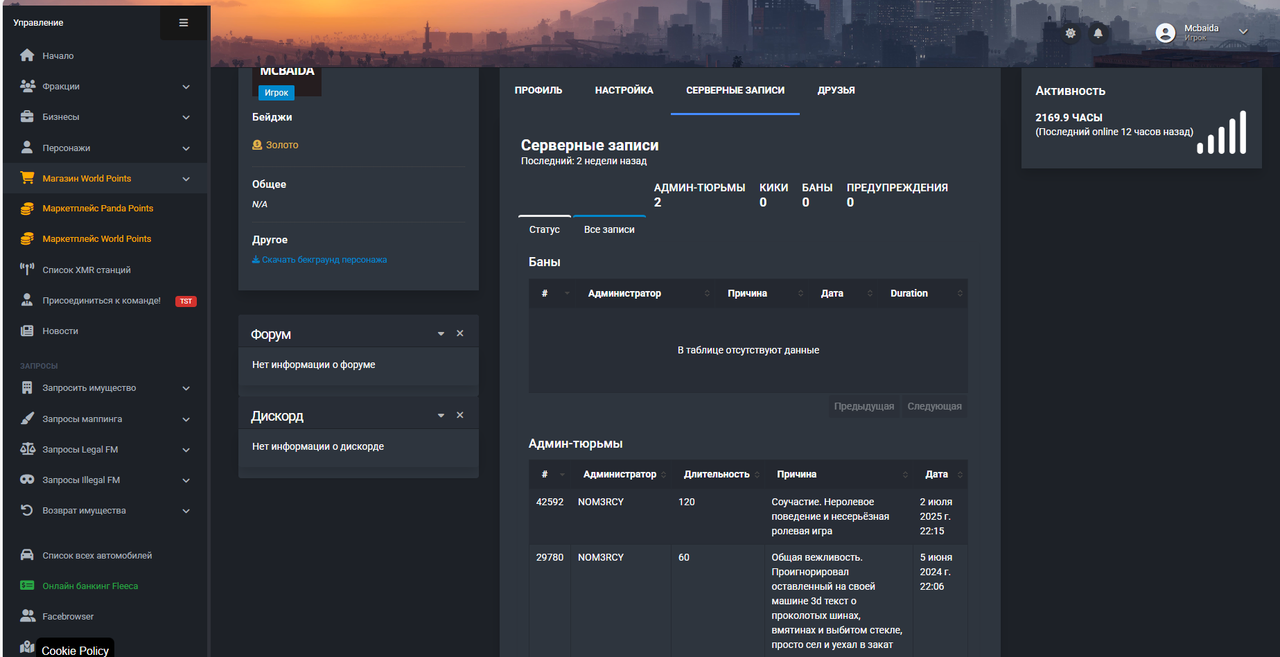
Task: Click the Игрок role badge
Action: 277,92
